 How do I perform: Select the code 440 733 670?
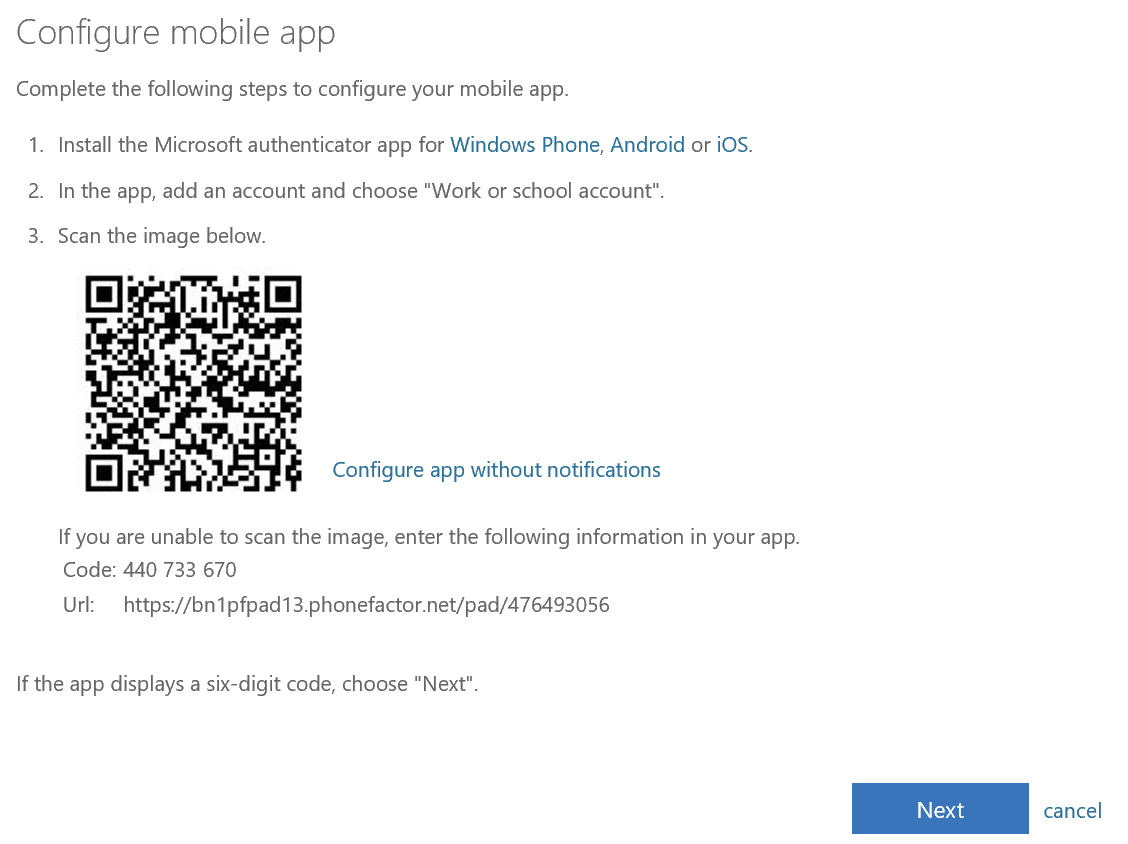[180, 570]
